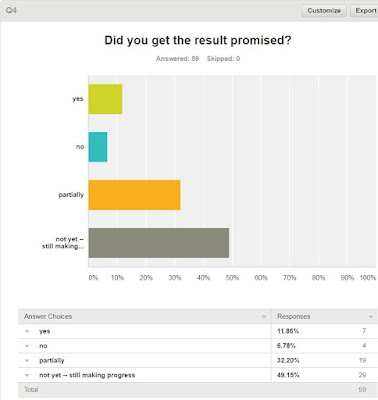The image size is (378, 400).
Task: Click the orange 'partially' bar in chart
Action: pos(134,195)
